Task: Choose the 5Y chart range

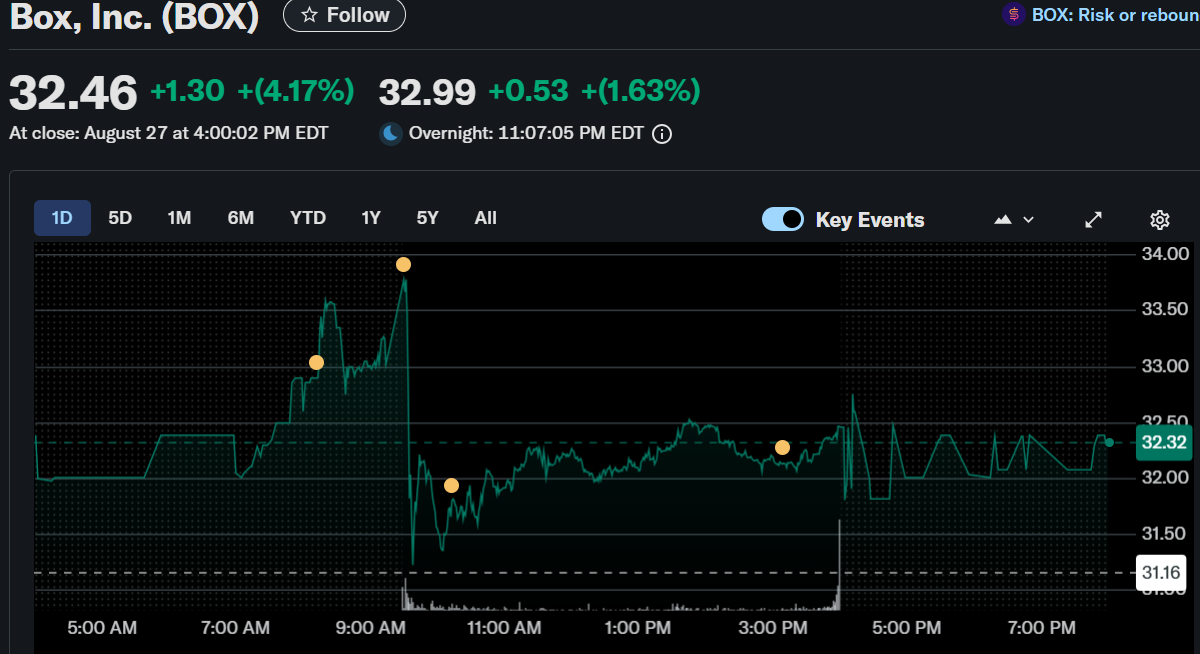Action: click(427, 218)
